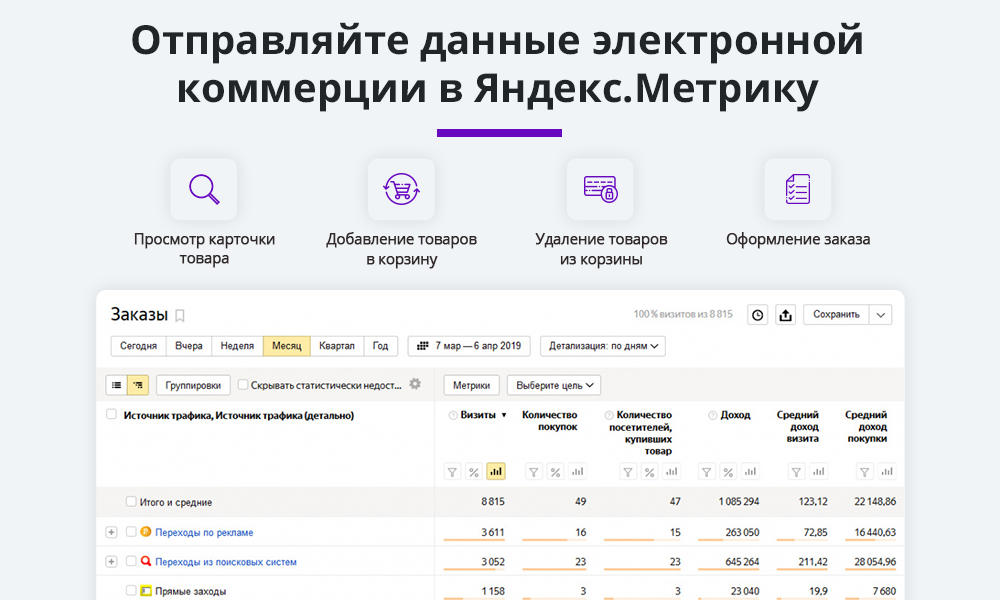Switch to 'Квартал' period tab
This screenshot has width=1000, height=600.
pyautogui.click(x=336, y=346)
